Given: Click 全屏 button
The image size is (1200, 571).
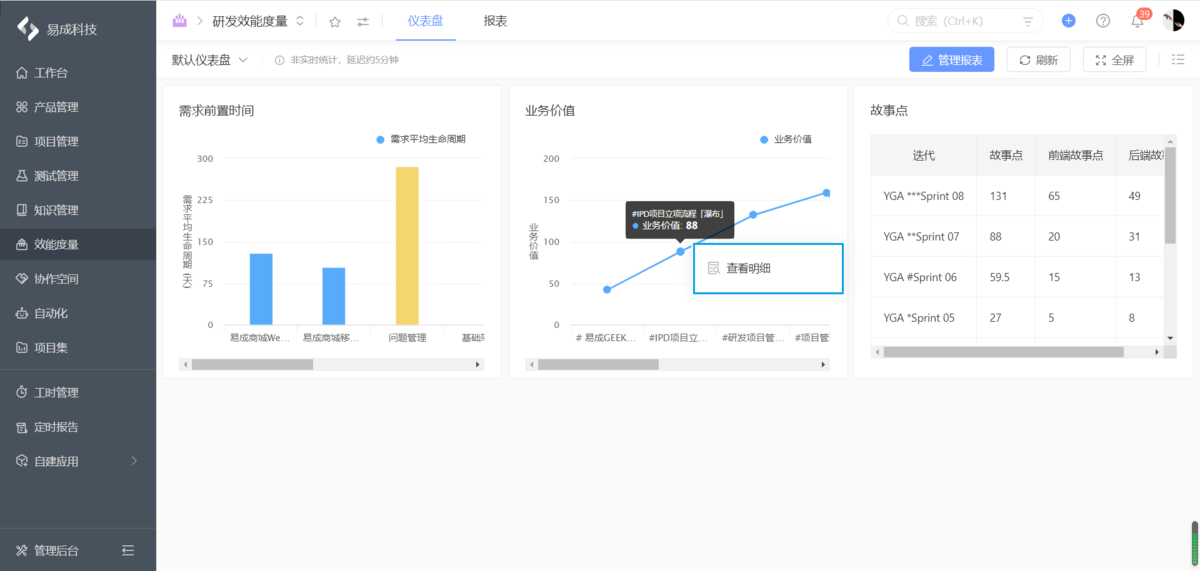Looking at the screenshot, I should tap(1115, 60).
